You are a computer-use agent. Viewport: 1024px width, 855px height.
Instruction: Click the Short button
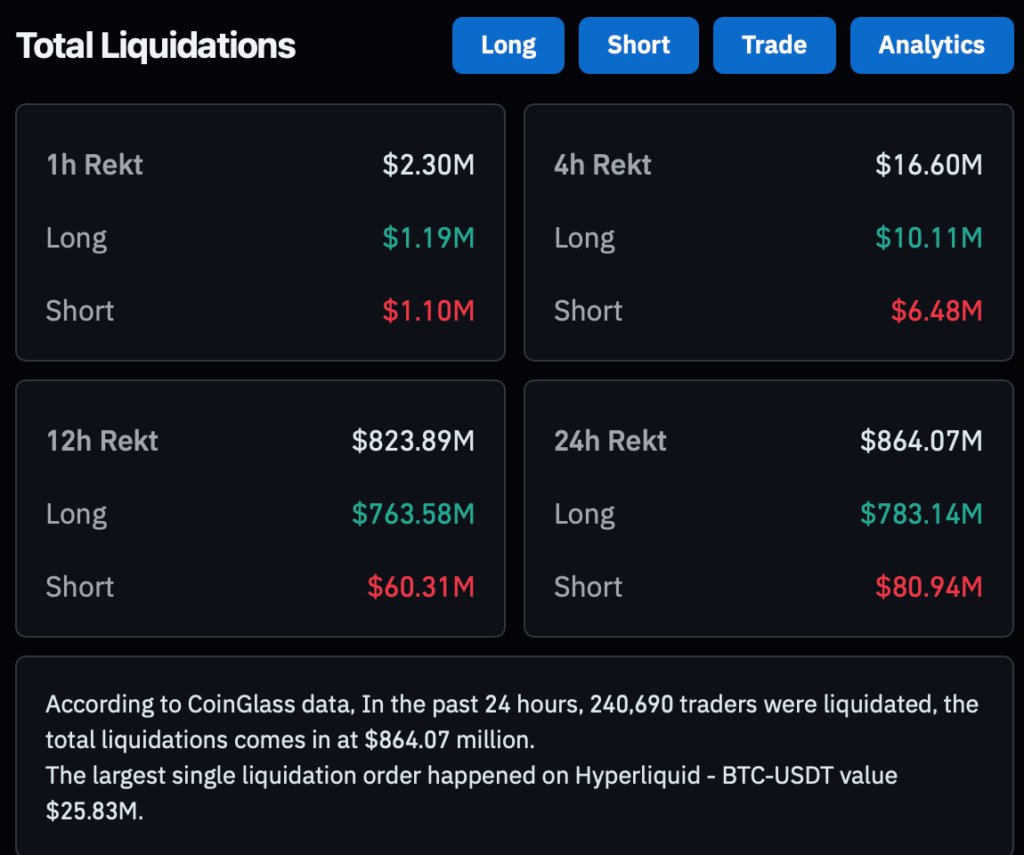click(x=638, y=45)
